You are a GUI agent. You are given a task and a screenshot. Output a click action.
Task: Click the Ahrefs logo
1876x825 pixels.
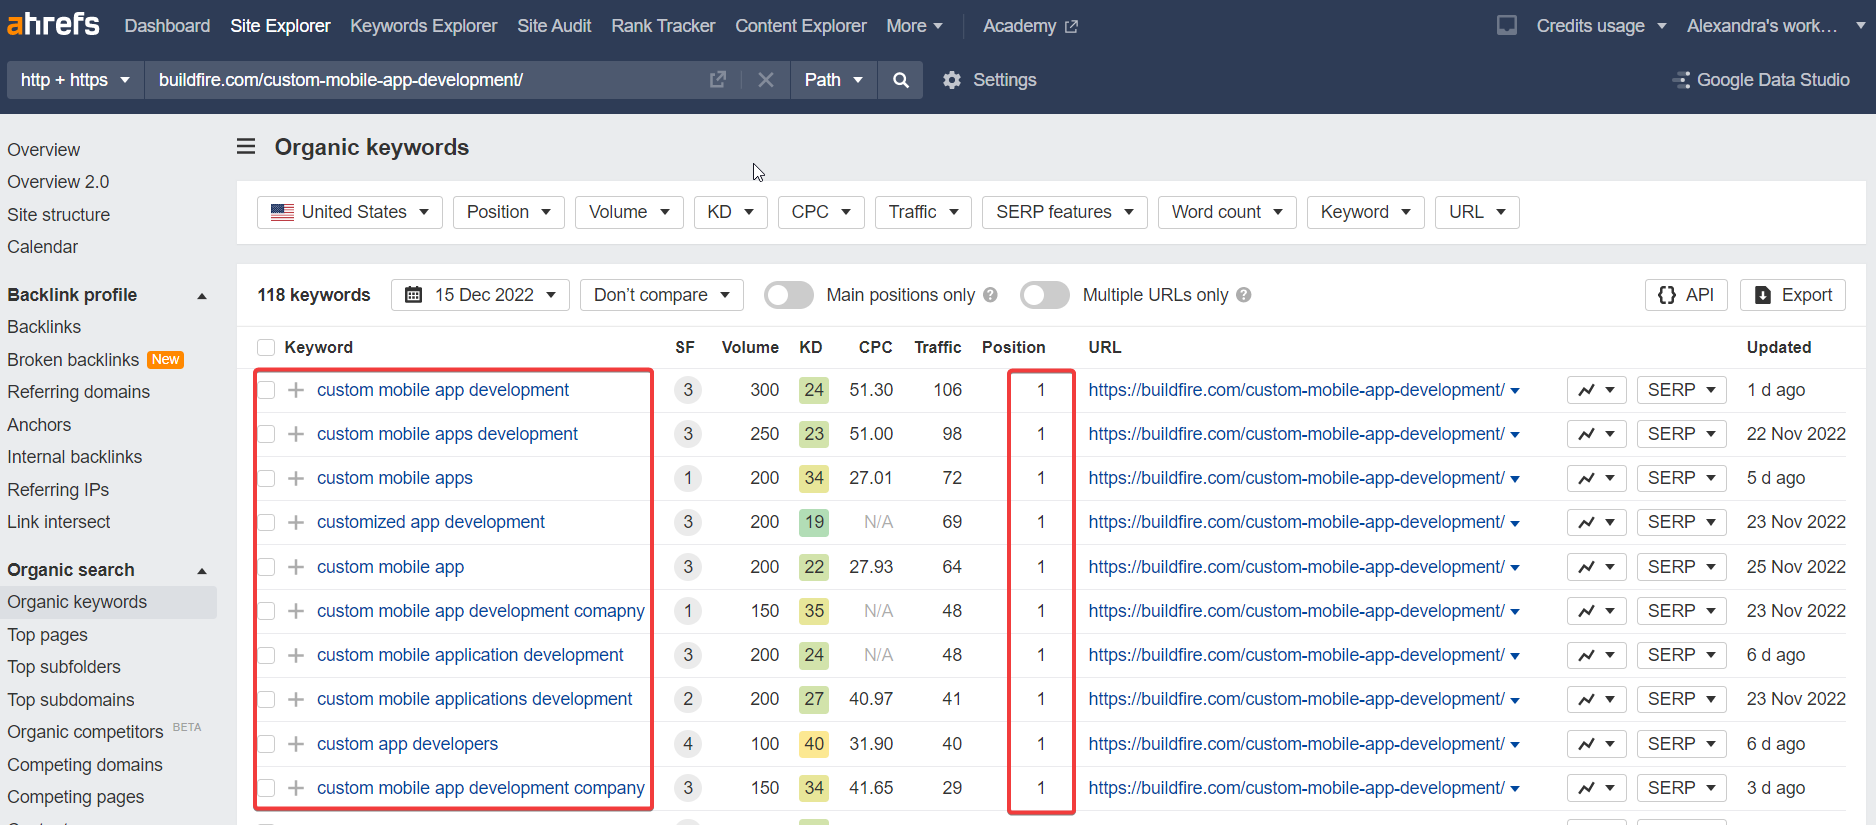point(53,24)
